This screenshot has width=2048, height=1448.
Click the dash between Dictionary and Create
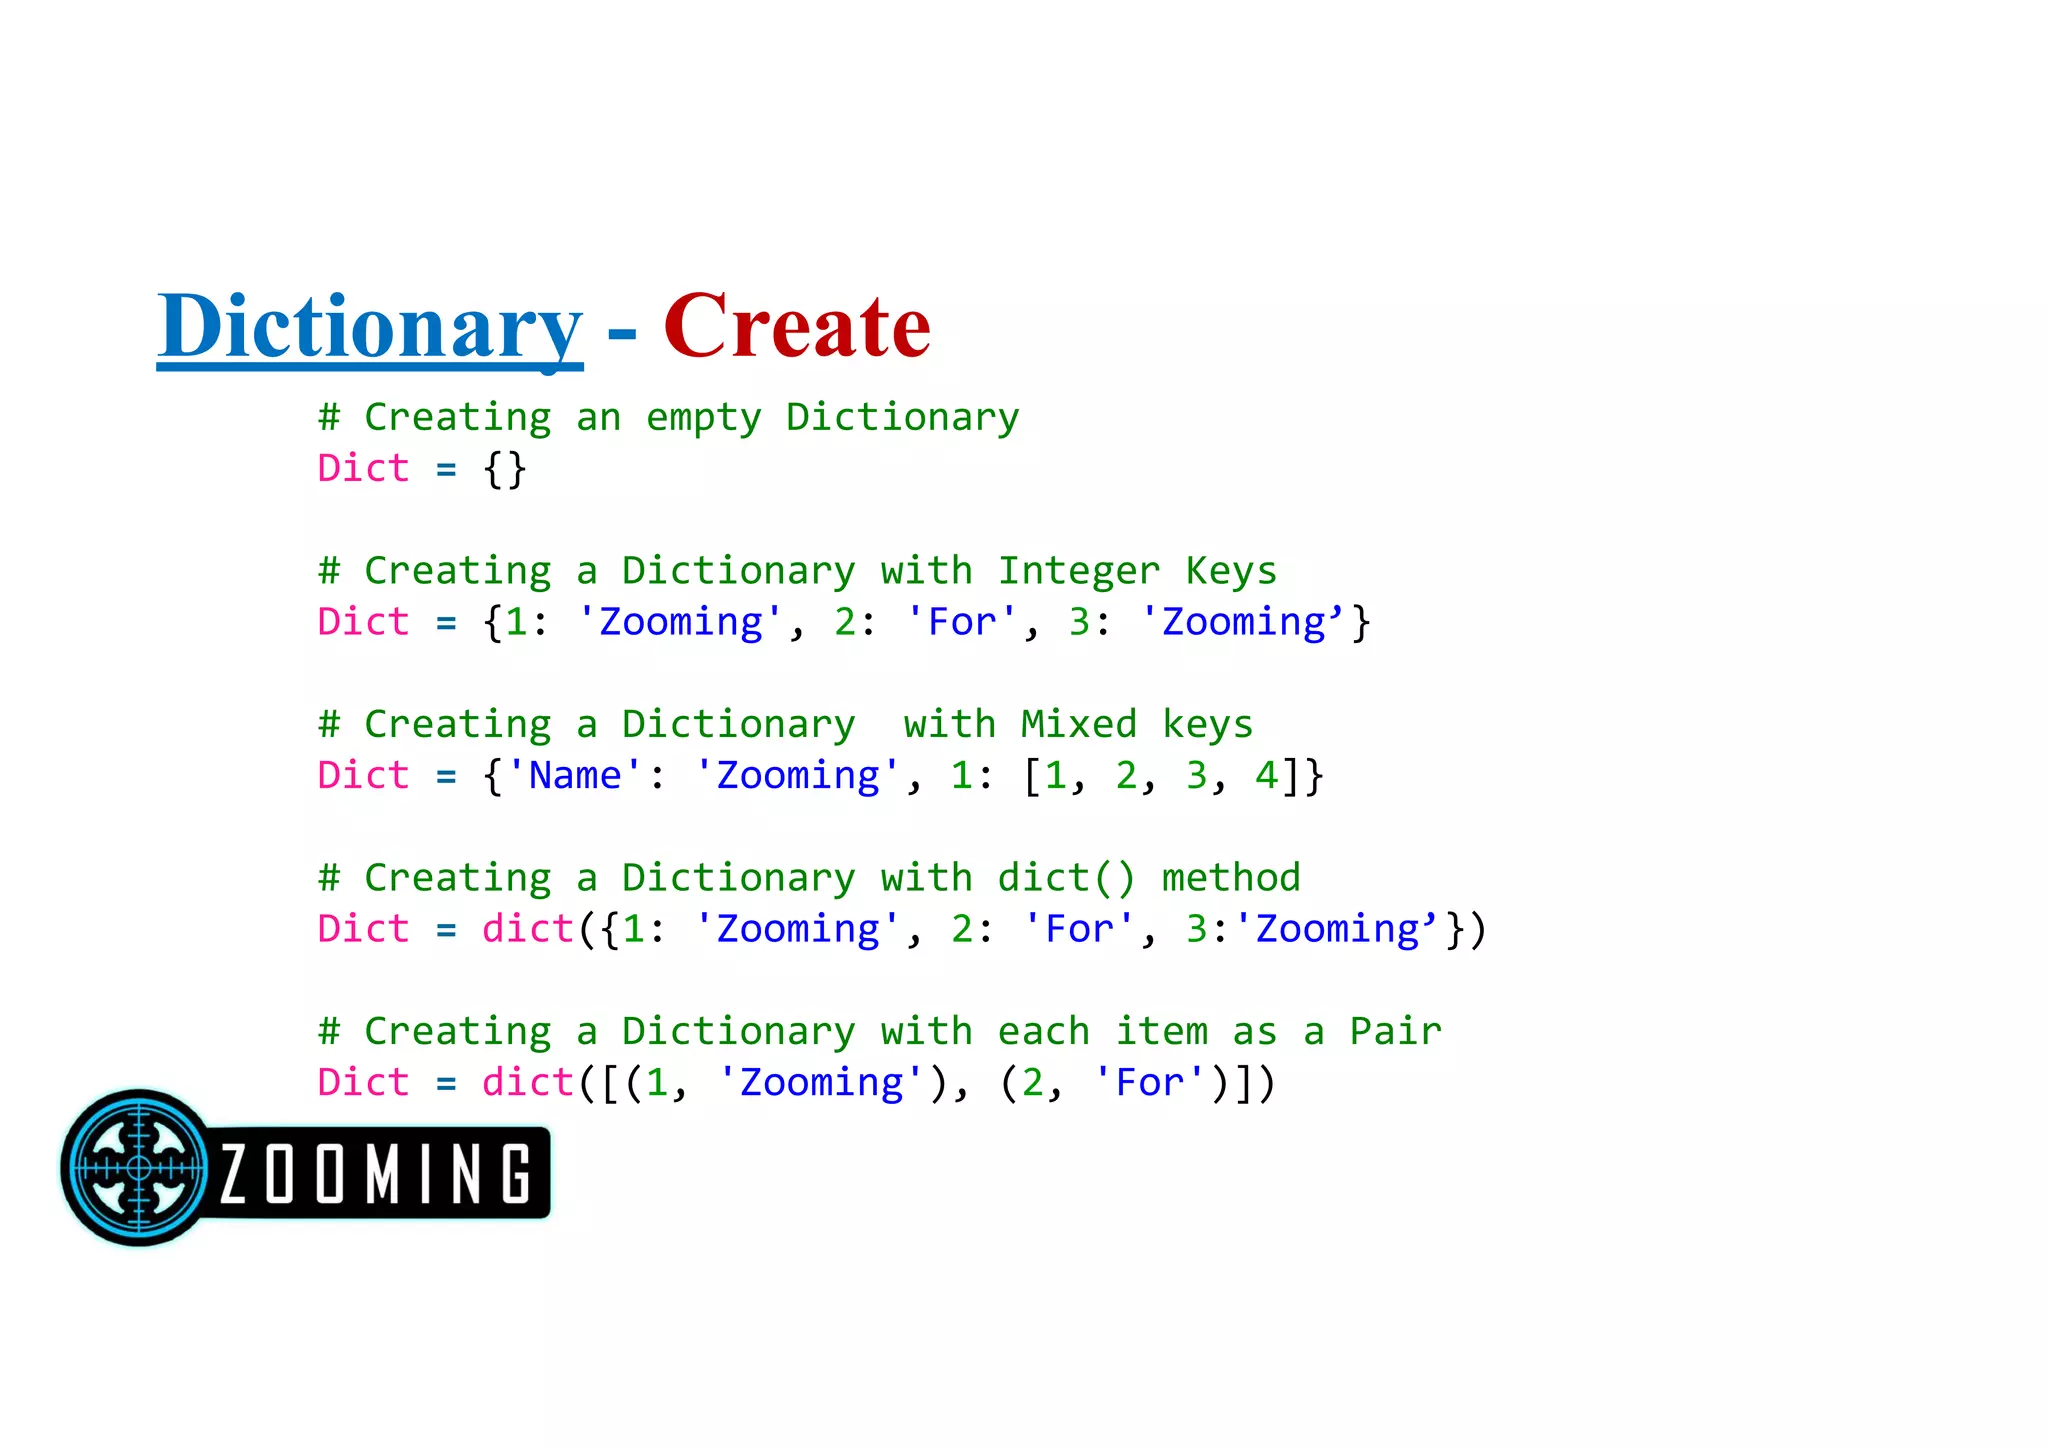click(x=622, y=332)
